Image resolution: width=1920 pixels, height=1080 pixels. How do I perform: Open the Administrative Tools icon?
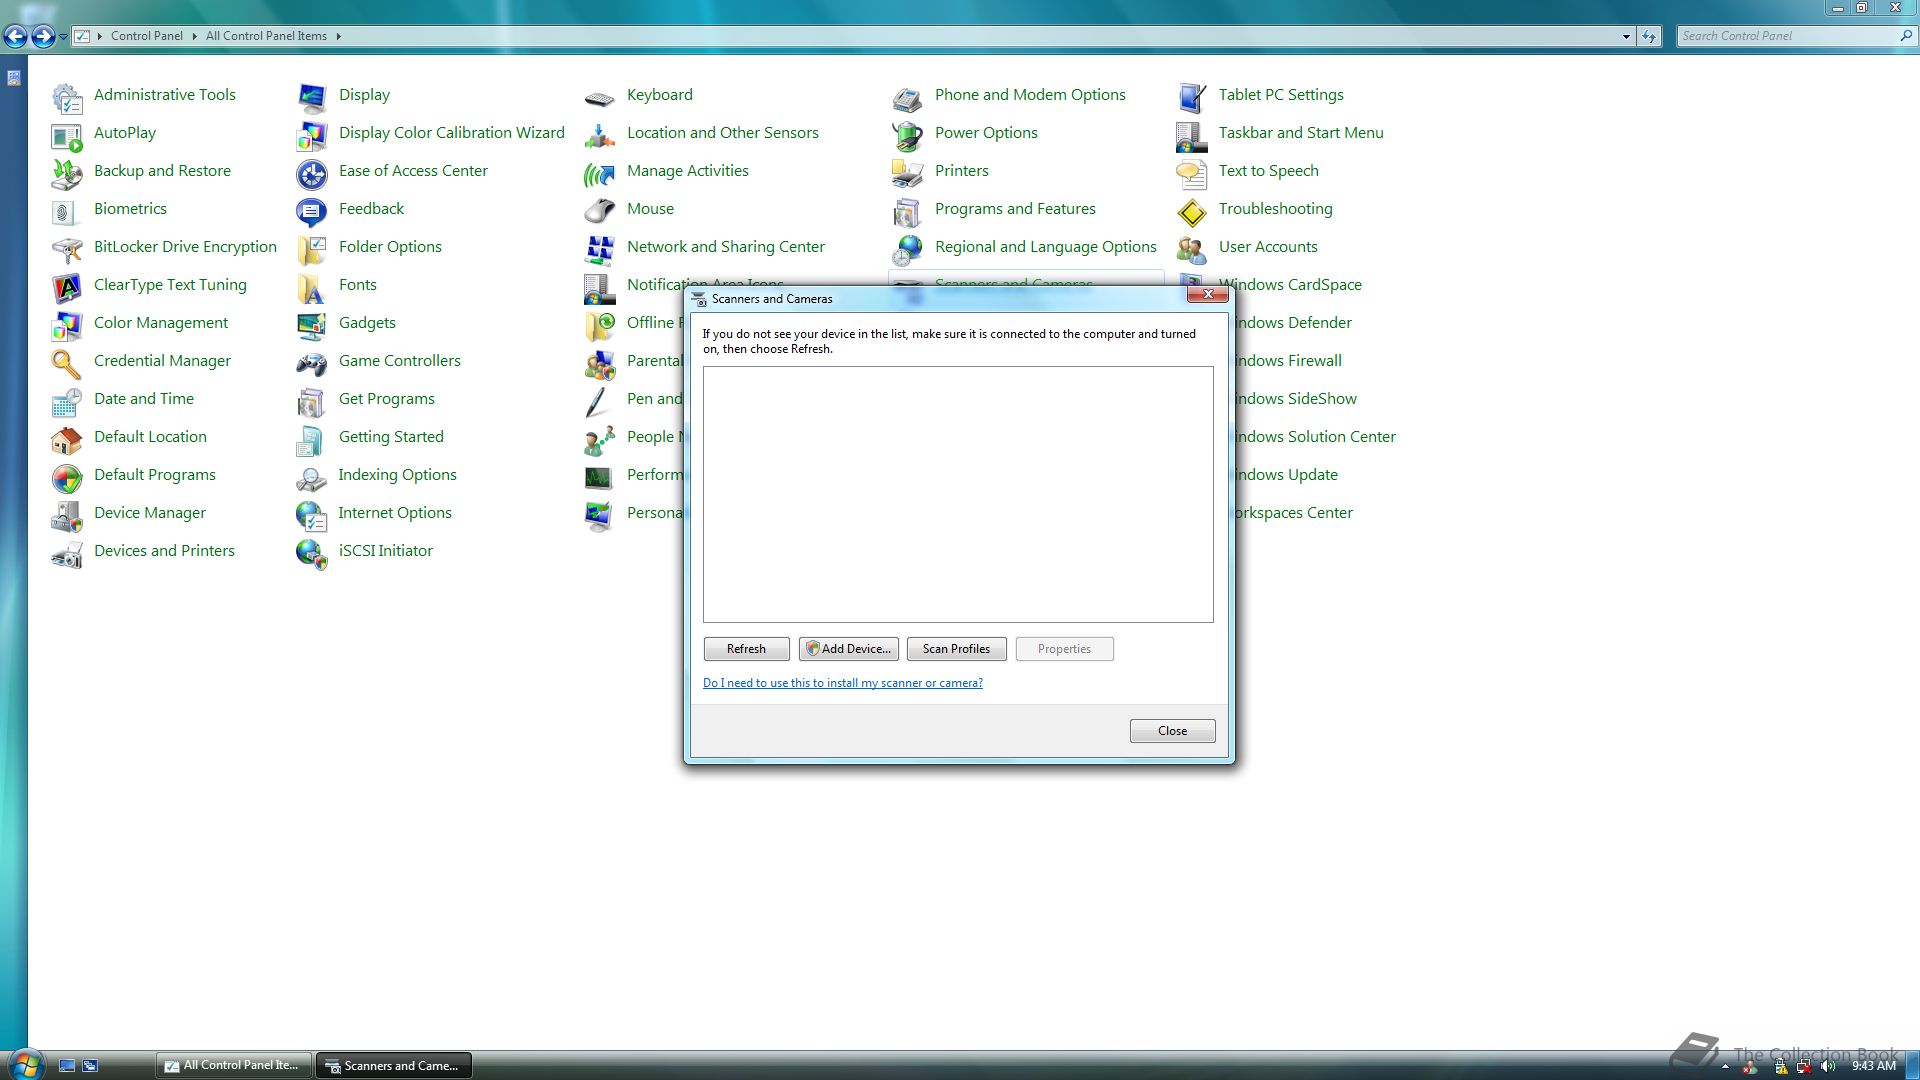[x=67, y=97]
